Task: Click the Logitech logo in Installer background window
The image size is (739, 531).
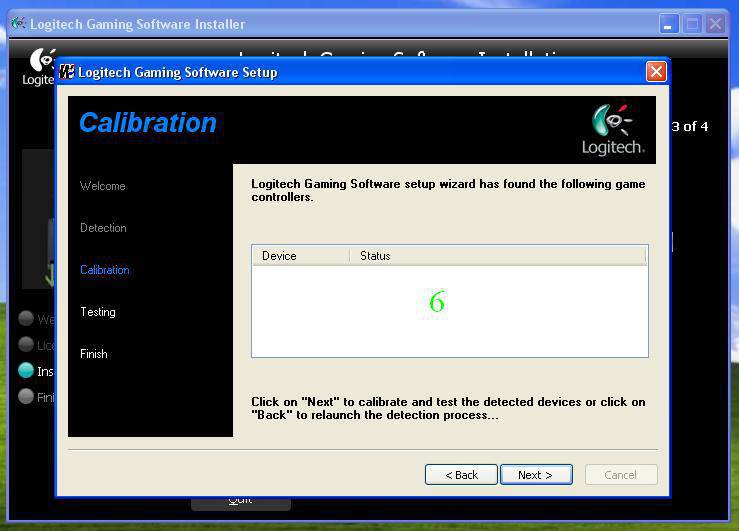Action: (40, 66)
